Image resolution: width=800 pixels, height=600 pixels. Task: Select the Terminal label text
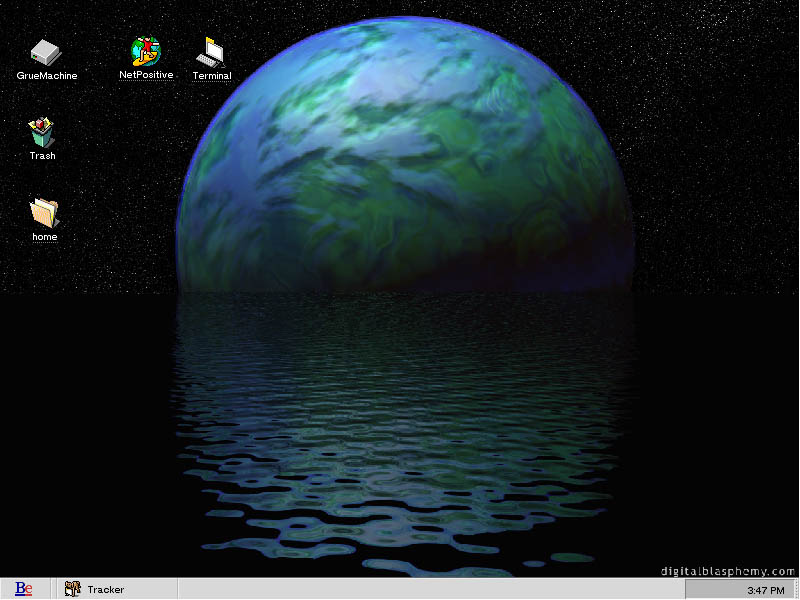coord(212,76)
